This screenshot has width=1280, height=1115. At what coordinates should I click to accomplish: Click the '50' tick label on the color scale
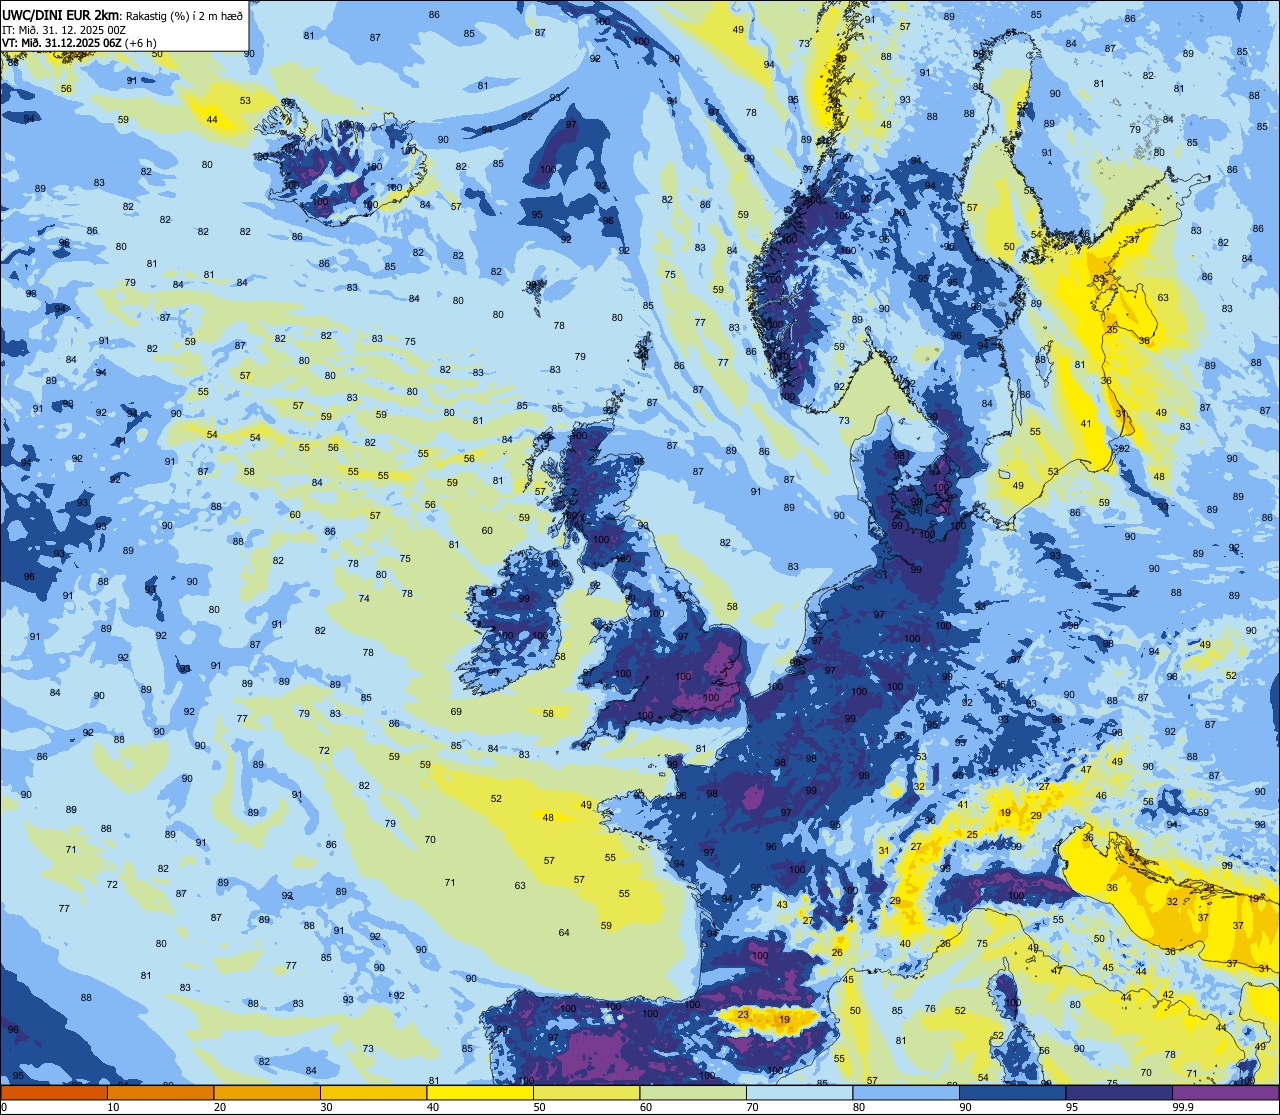pyautogui.click(x=539, y=1107)
